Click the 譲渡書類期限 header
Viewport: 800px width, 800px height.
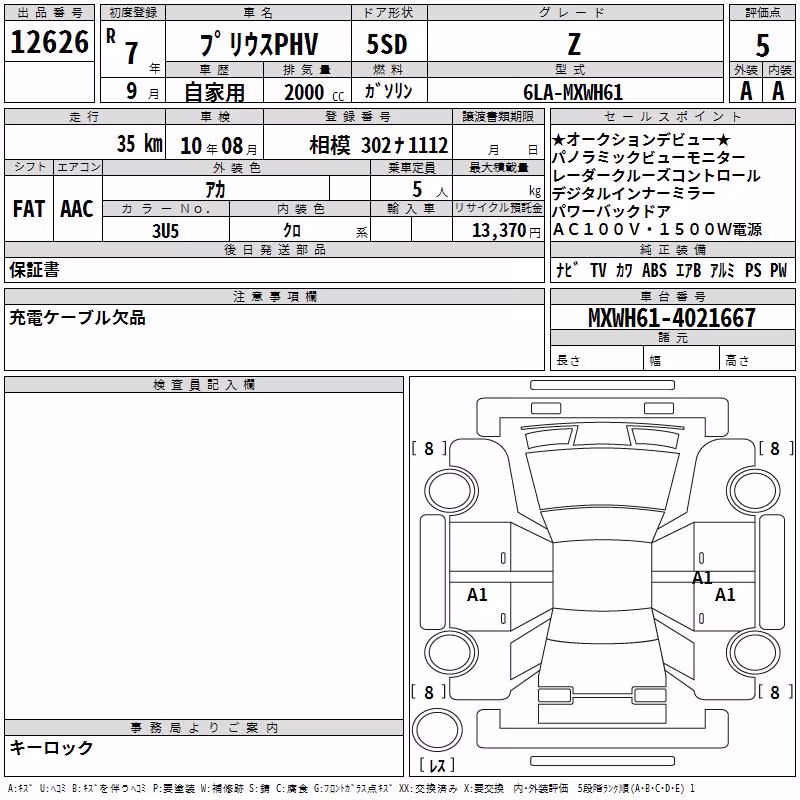click(x=498, y=116)
